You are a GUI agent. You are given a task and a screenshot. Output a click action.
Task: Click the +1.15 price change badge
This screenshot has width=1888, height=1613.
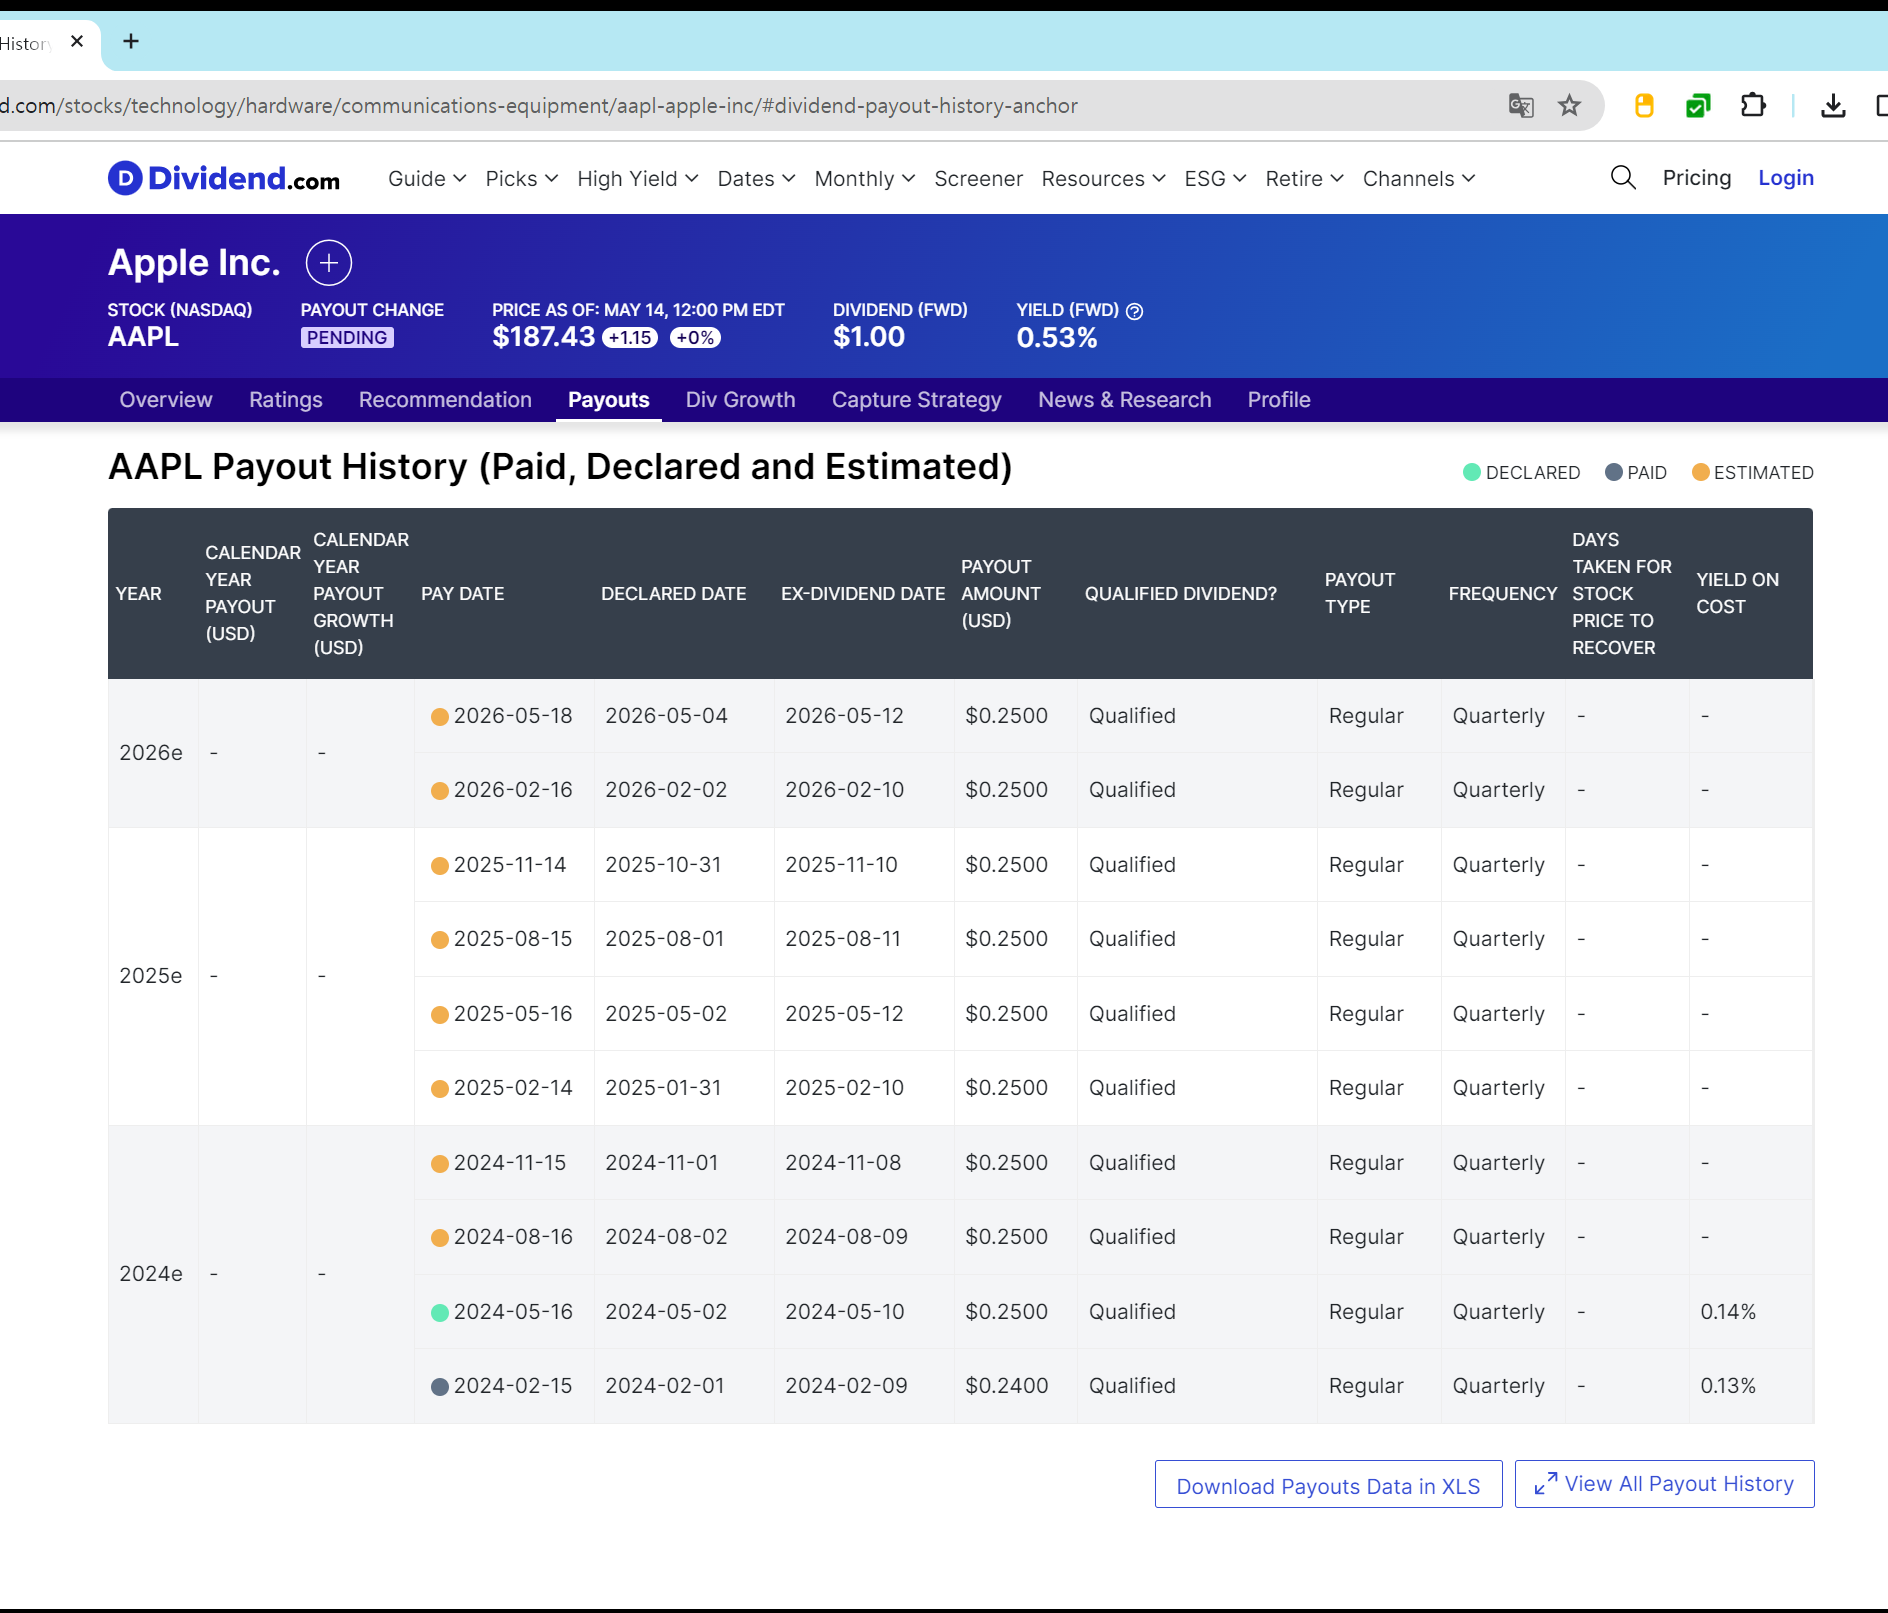(x=630, y=338)
